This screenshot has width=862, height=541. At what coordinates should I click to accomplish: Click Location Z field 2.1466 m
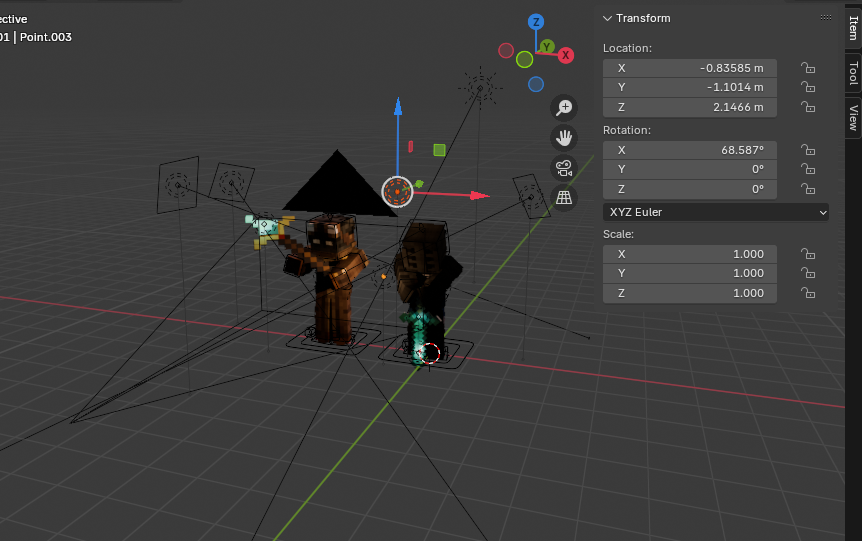pos(690,107)
